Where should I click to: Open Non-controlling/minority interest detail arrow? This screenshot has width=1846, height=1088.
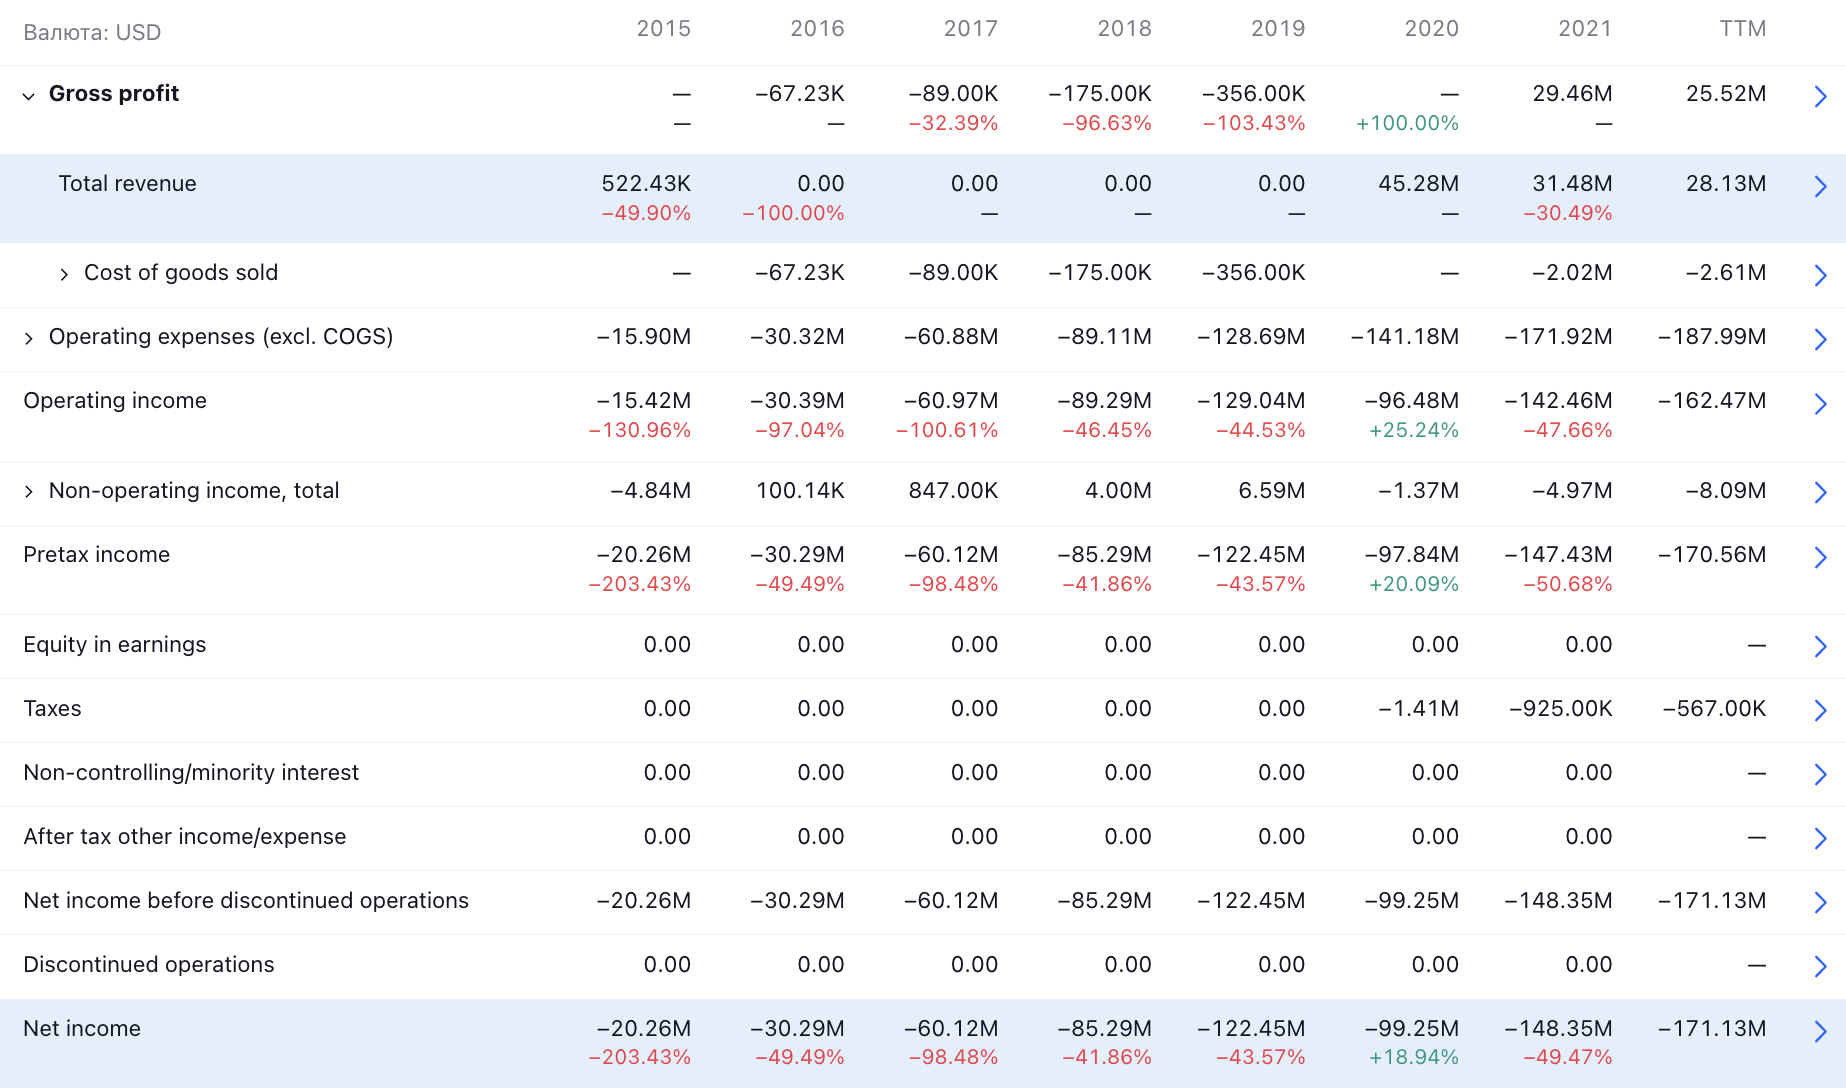click(x=1820, y=774)
